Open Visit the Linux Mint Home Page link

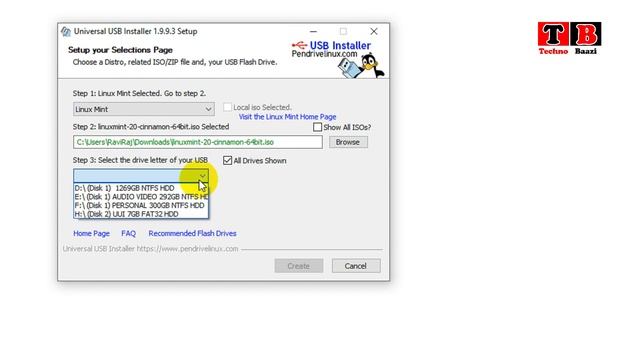click(x=287, y=117)
